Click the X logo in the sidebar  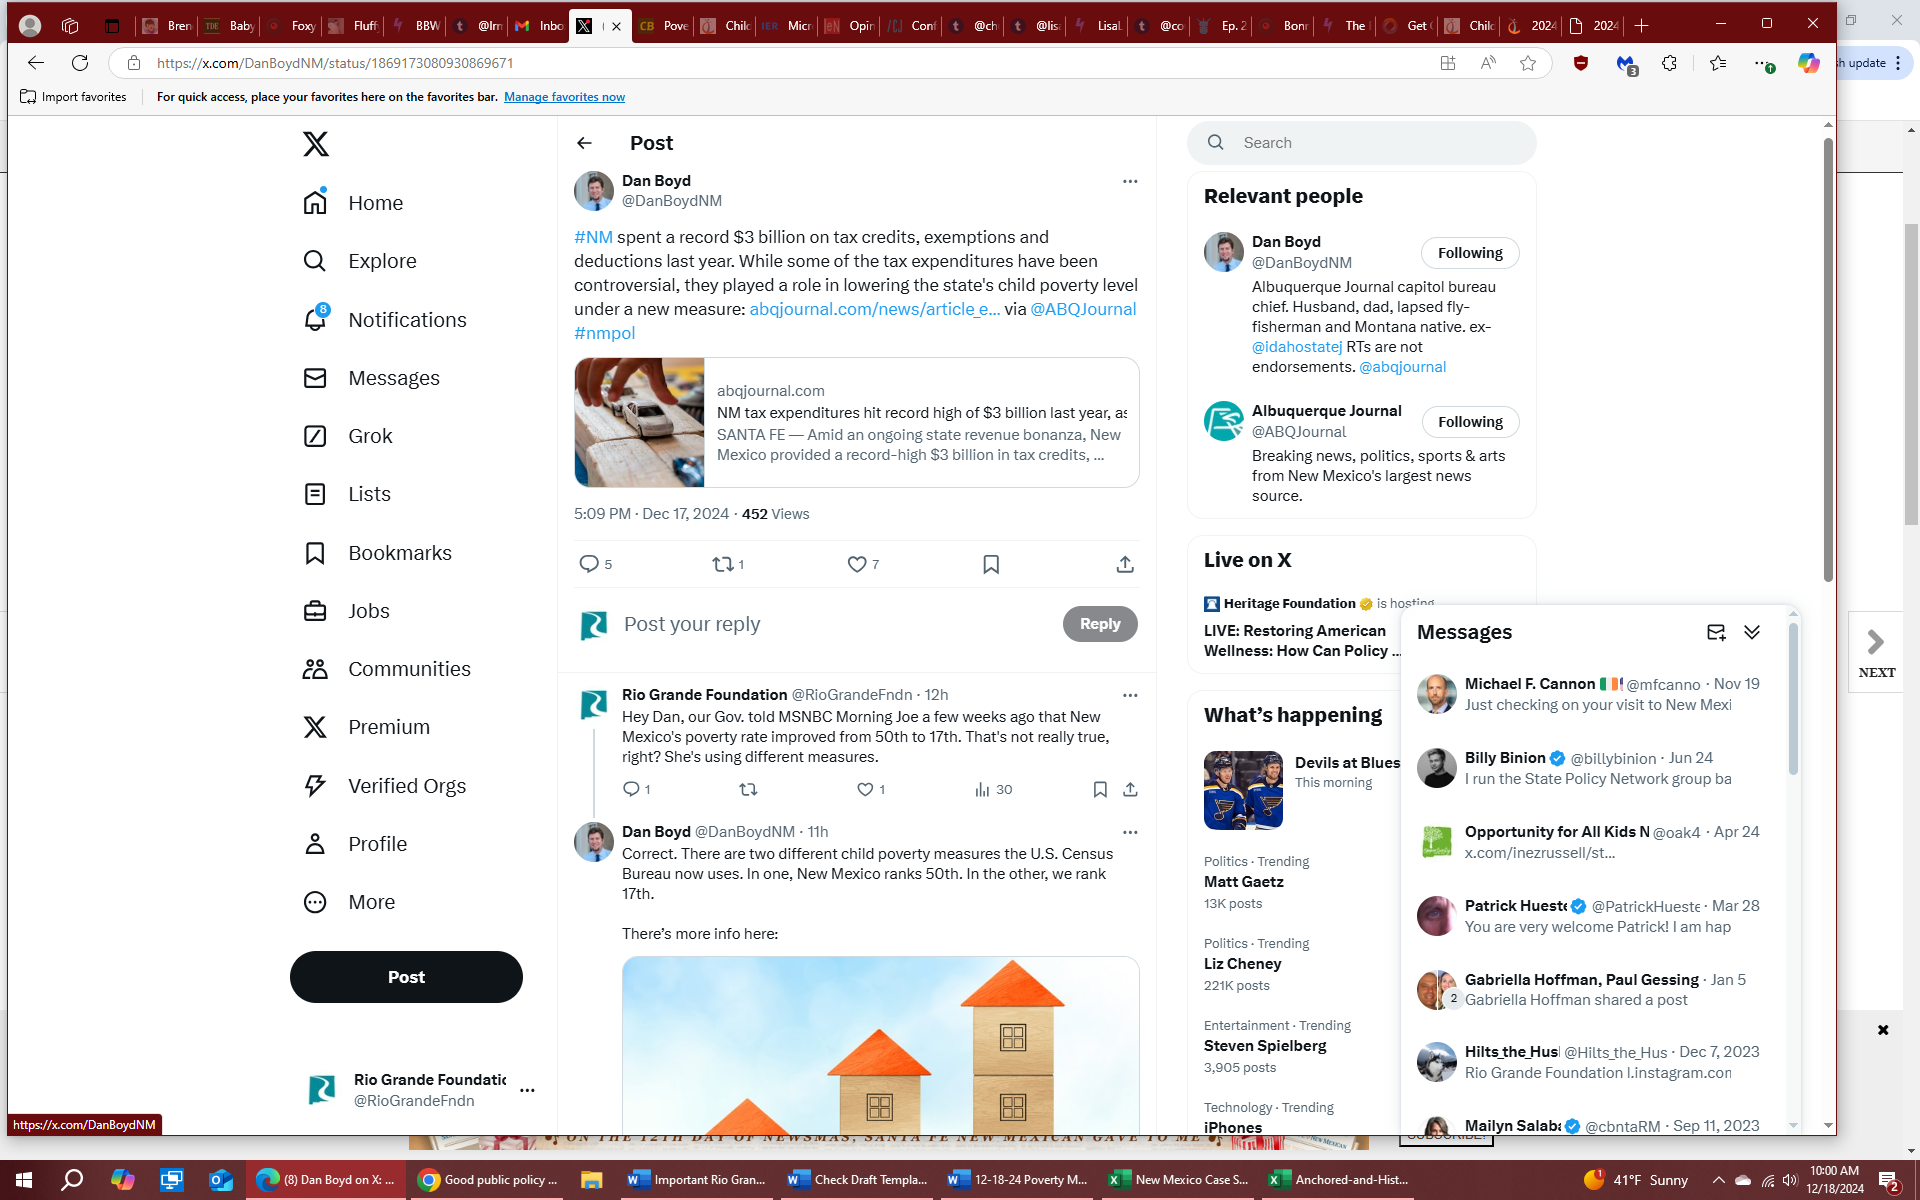pyautogui.click(x=316, y=144)
